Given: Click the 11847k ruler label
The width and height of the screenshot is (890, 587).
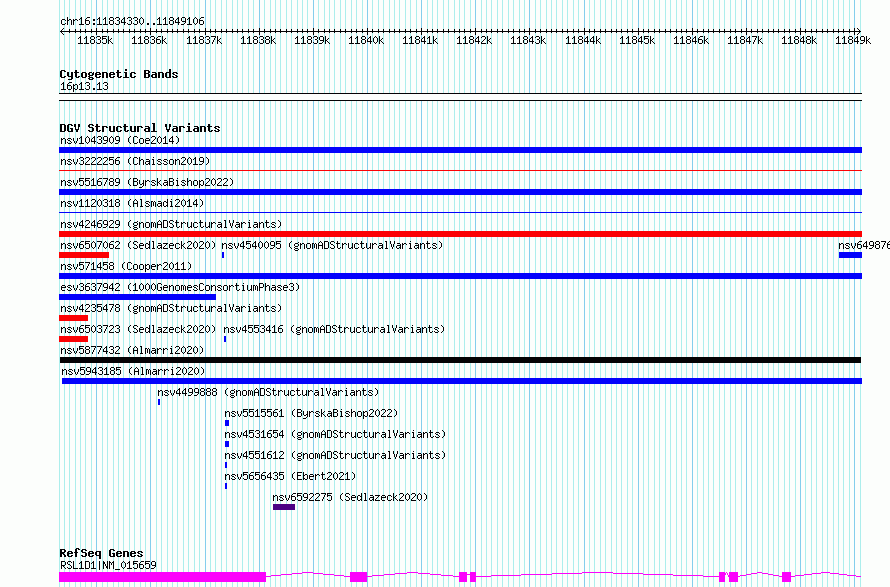Looking at the screenshot, I should (x=745, y=40).
